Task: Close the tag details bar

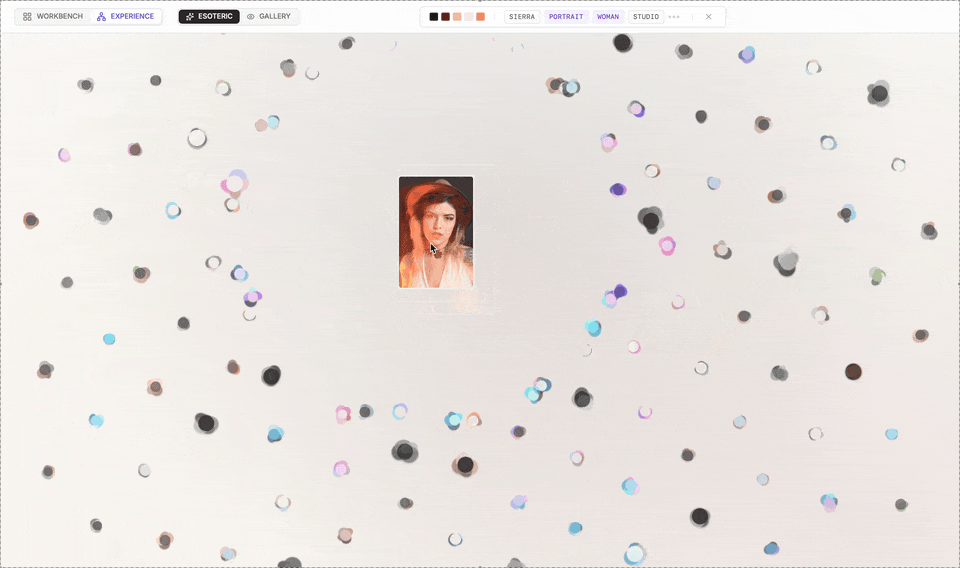Action: [708, 17]
